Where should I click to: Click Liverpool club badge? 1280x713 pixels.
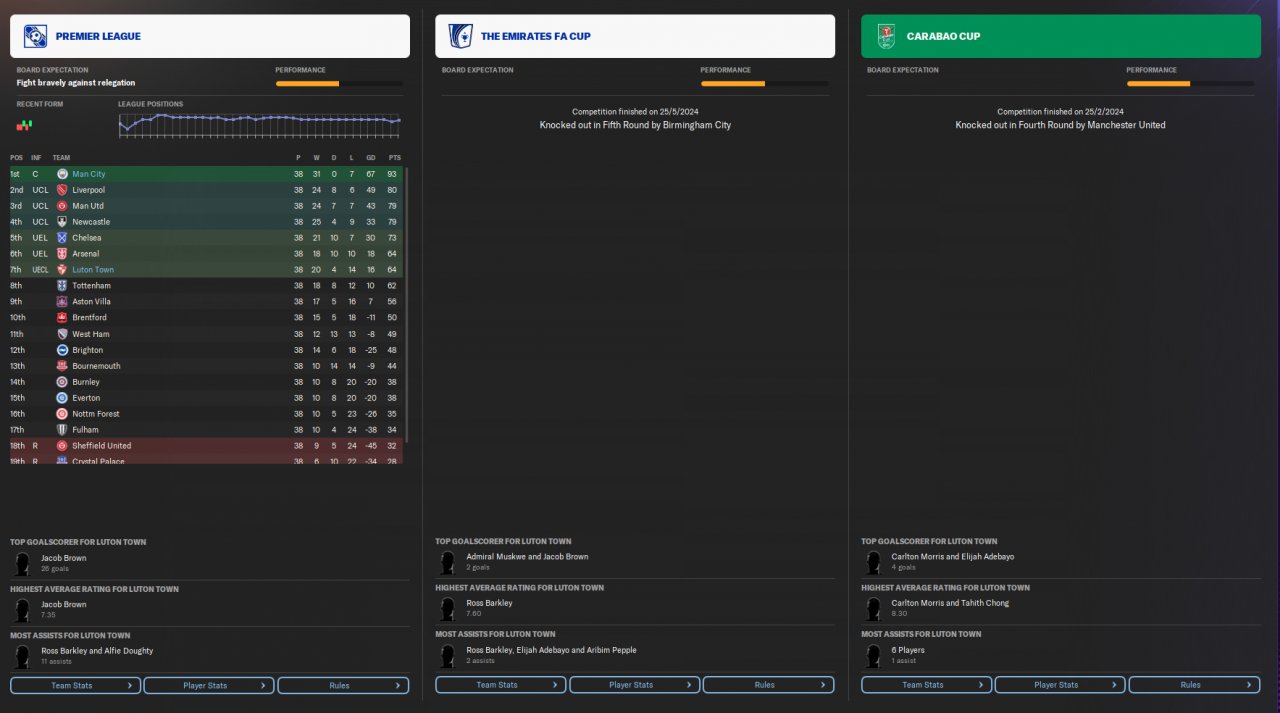click(x=62, y=190)
